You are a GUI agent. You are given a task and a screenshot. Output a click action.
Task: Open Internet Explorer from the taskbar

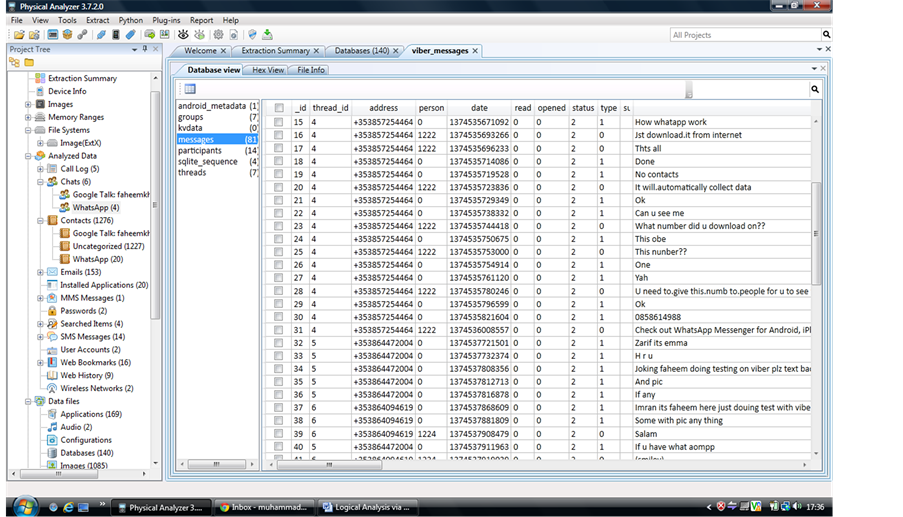pos(68,507)
